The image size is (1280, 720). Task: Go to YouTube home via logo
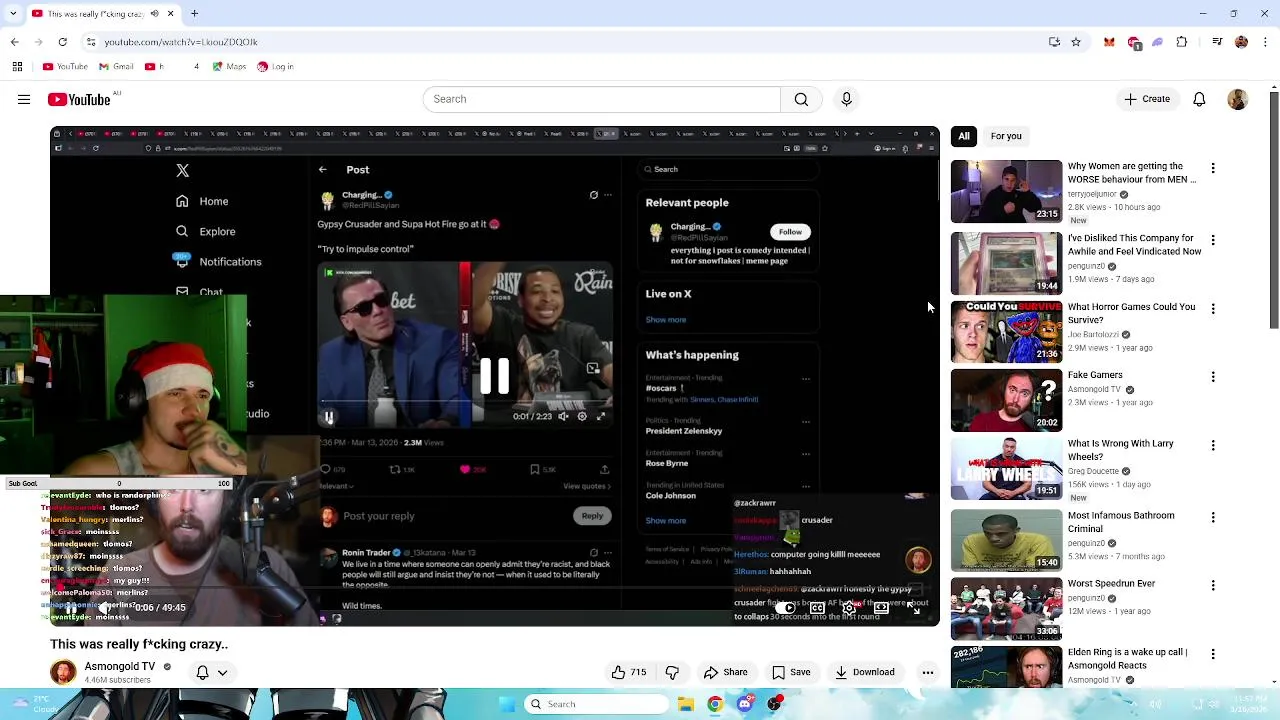pos(79,99)
